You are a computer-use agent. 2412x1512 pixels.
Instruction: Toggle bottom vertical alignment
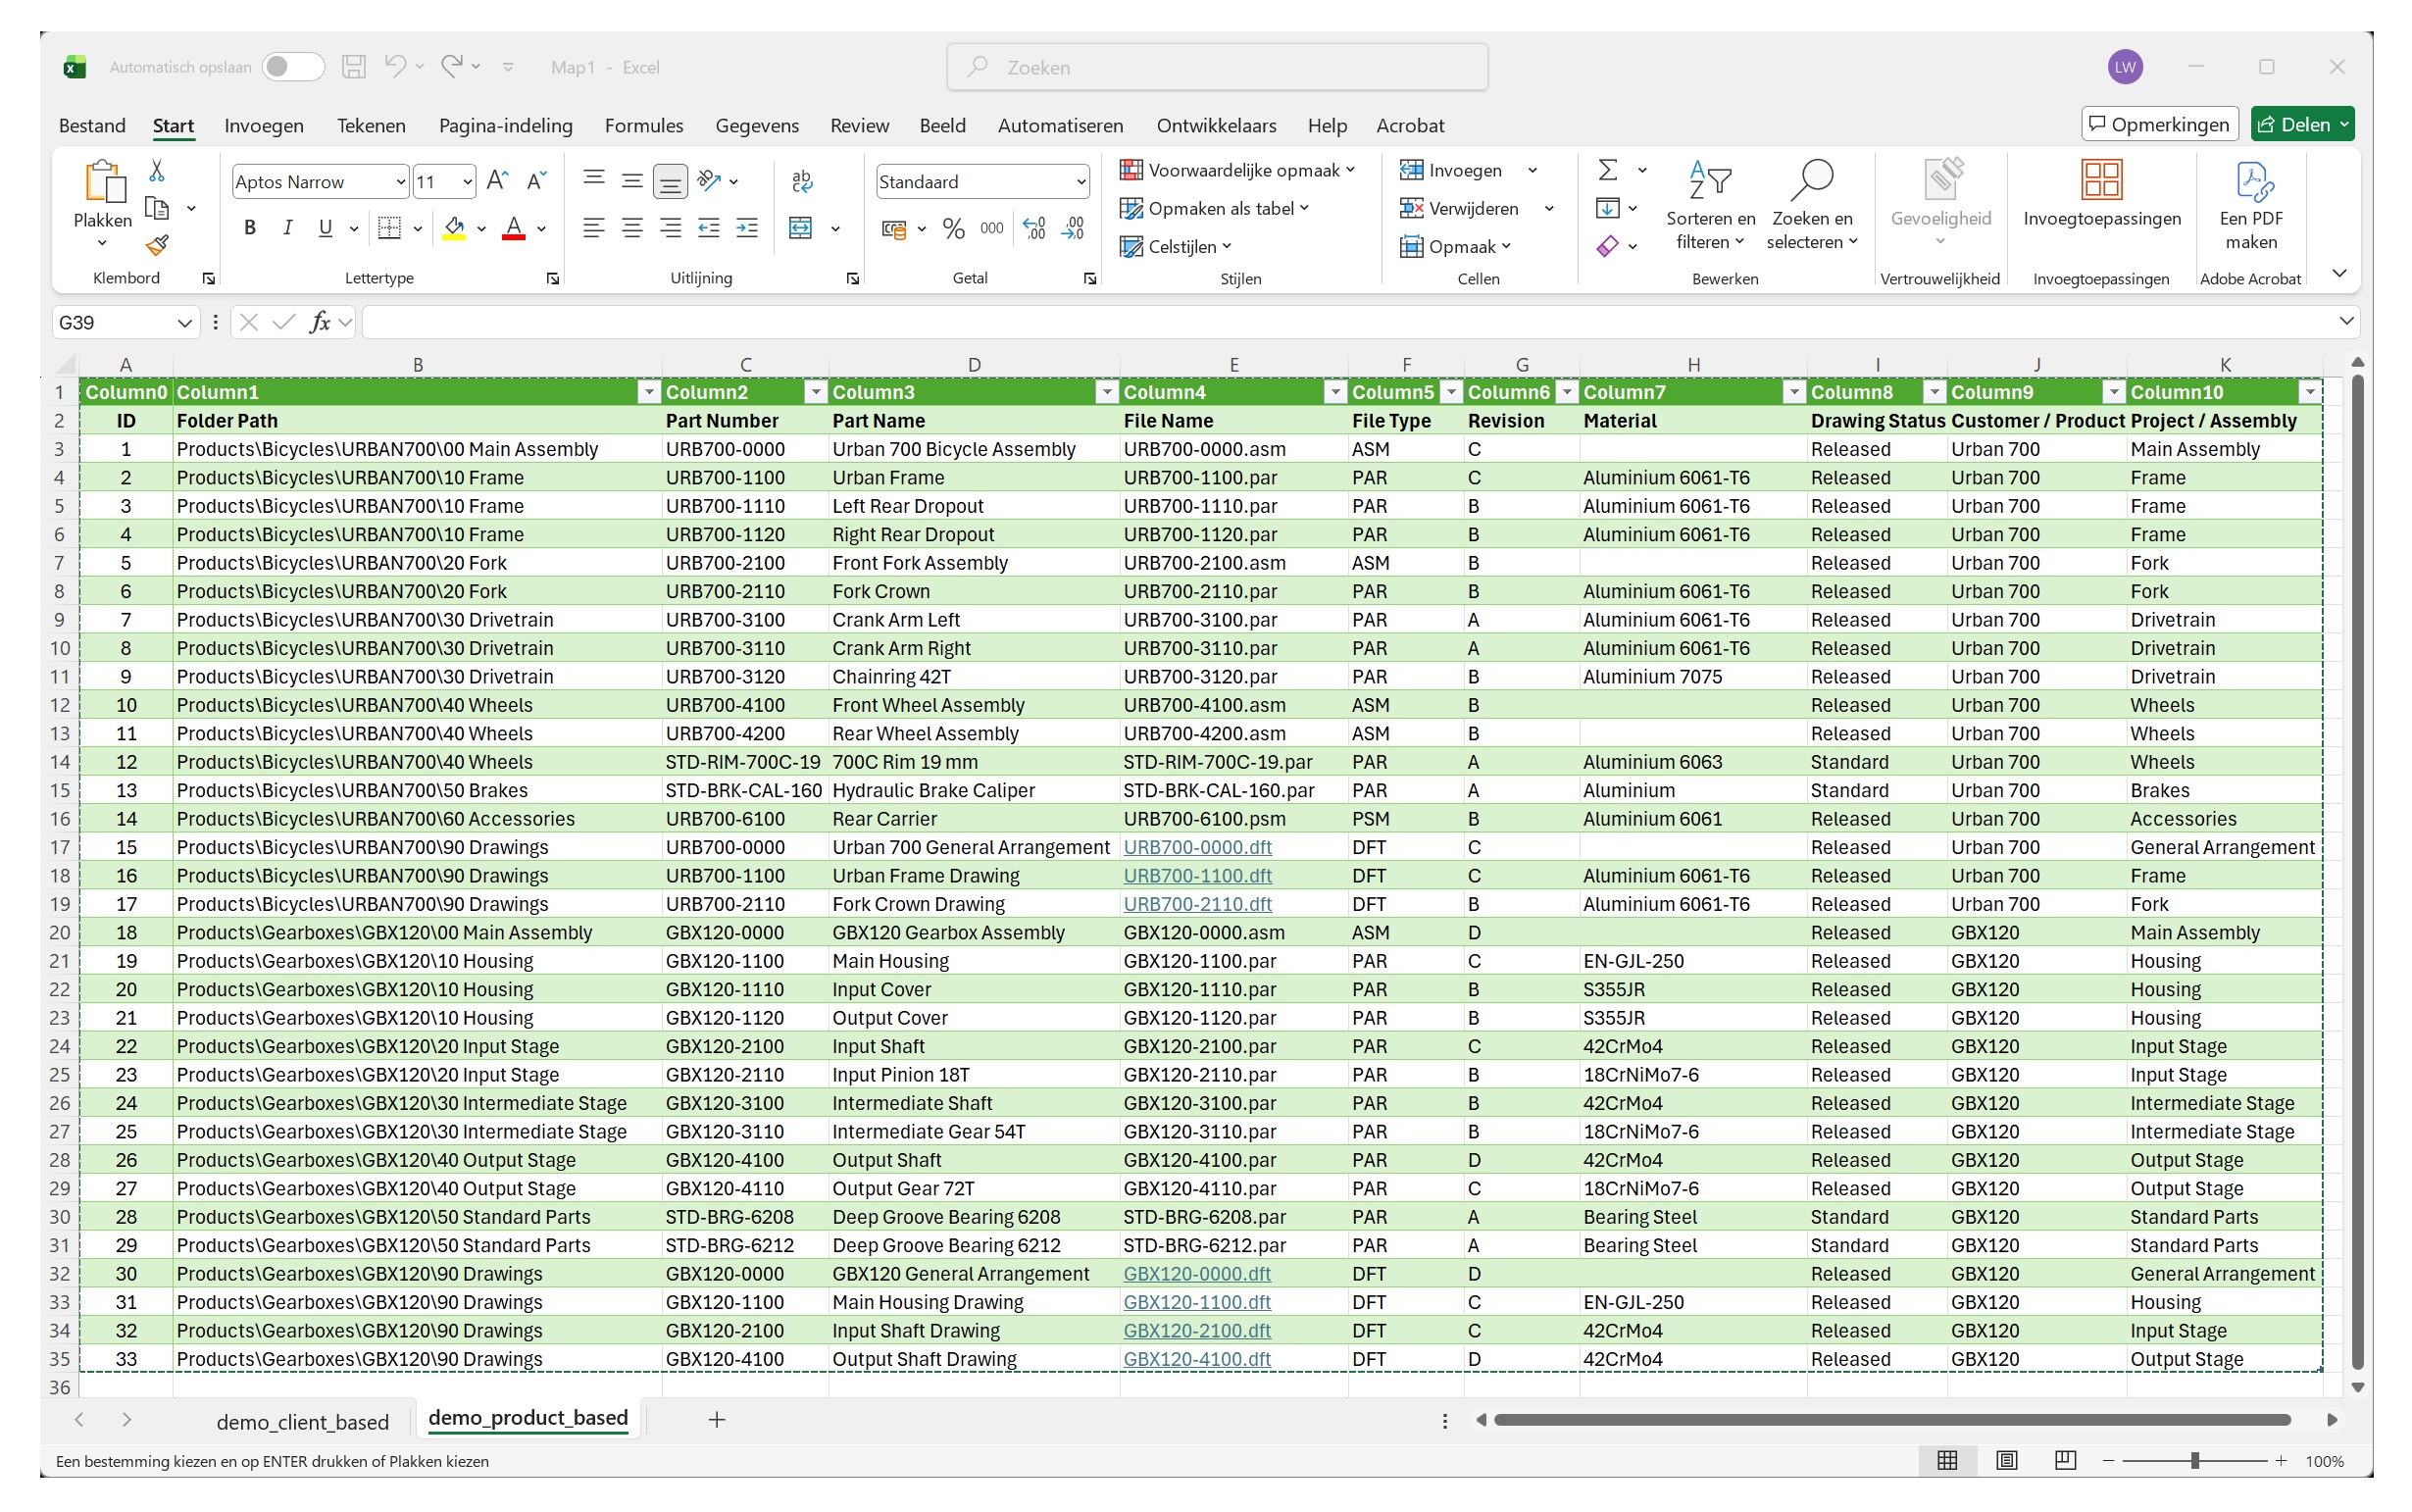pos(670,181)
